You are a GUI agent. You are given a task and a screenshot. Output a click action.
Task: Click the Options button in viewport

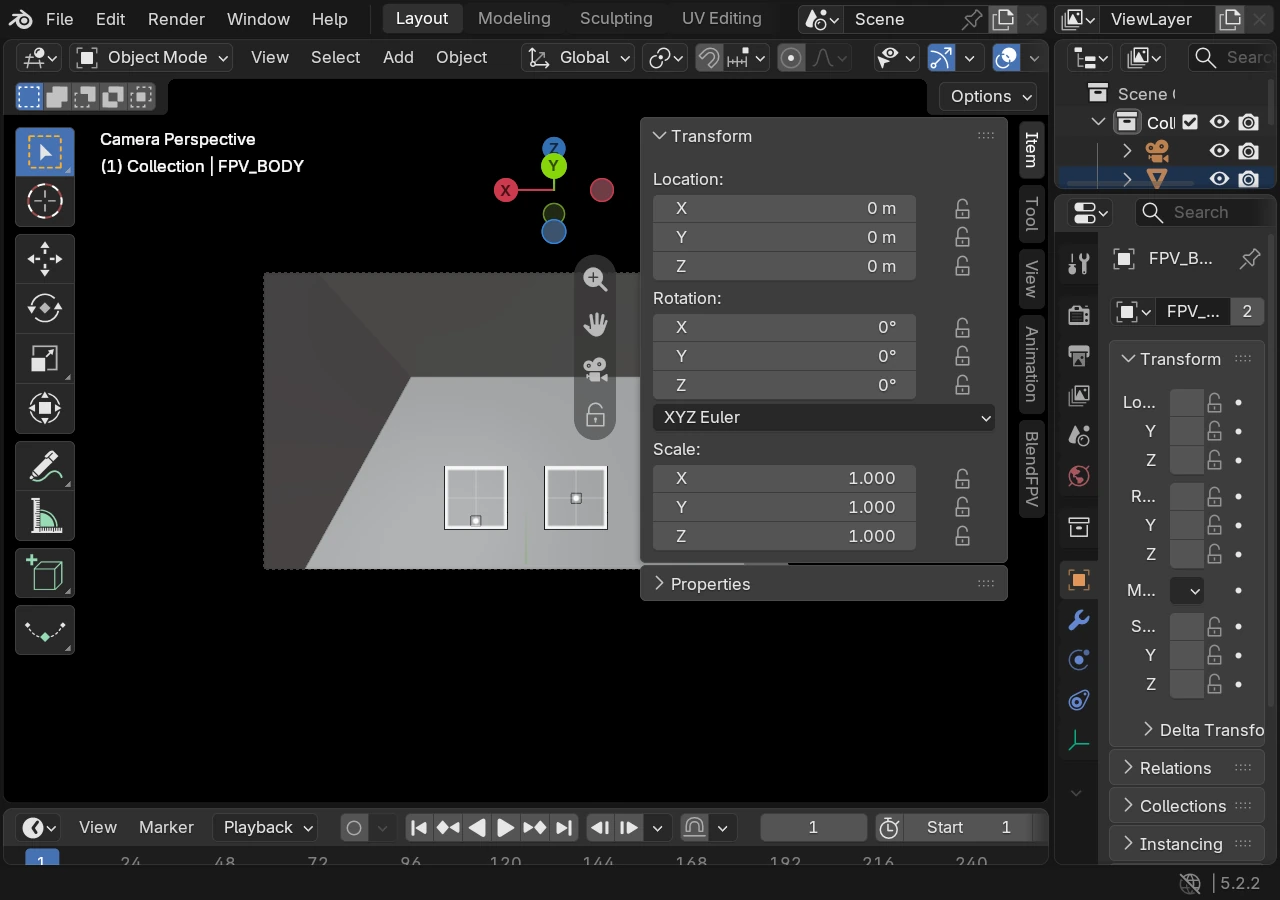click(x=988, y=96)
